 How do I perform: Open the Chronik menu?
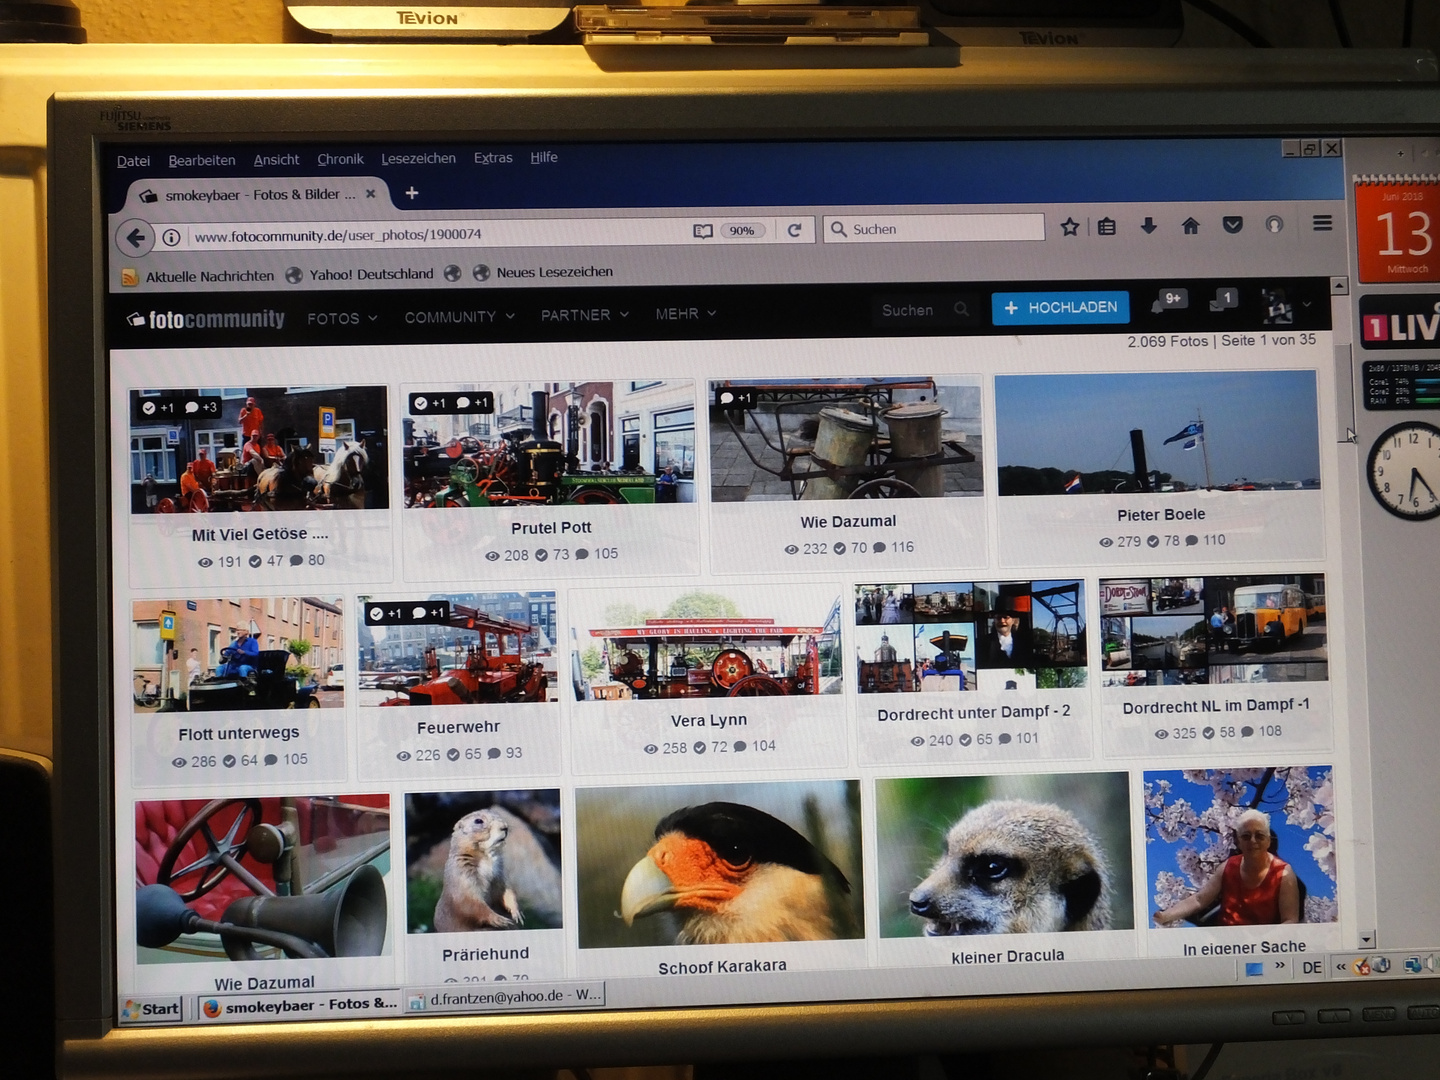340,159
